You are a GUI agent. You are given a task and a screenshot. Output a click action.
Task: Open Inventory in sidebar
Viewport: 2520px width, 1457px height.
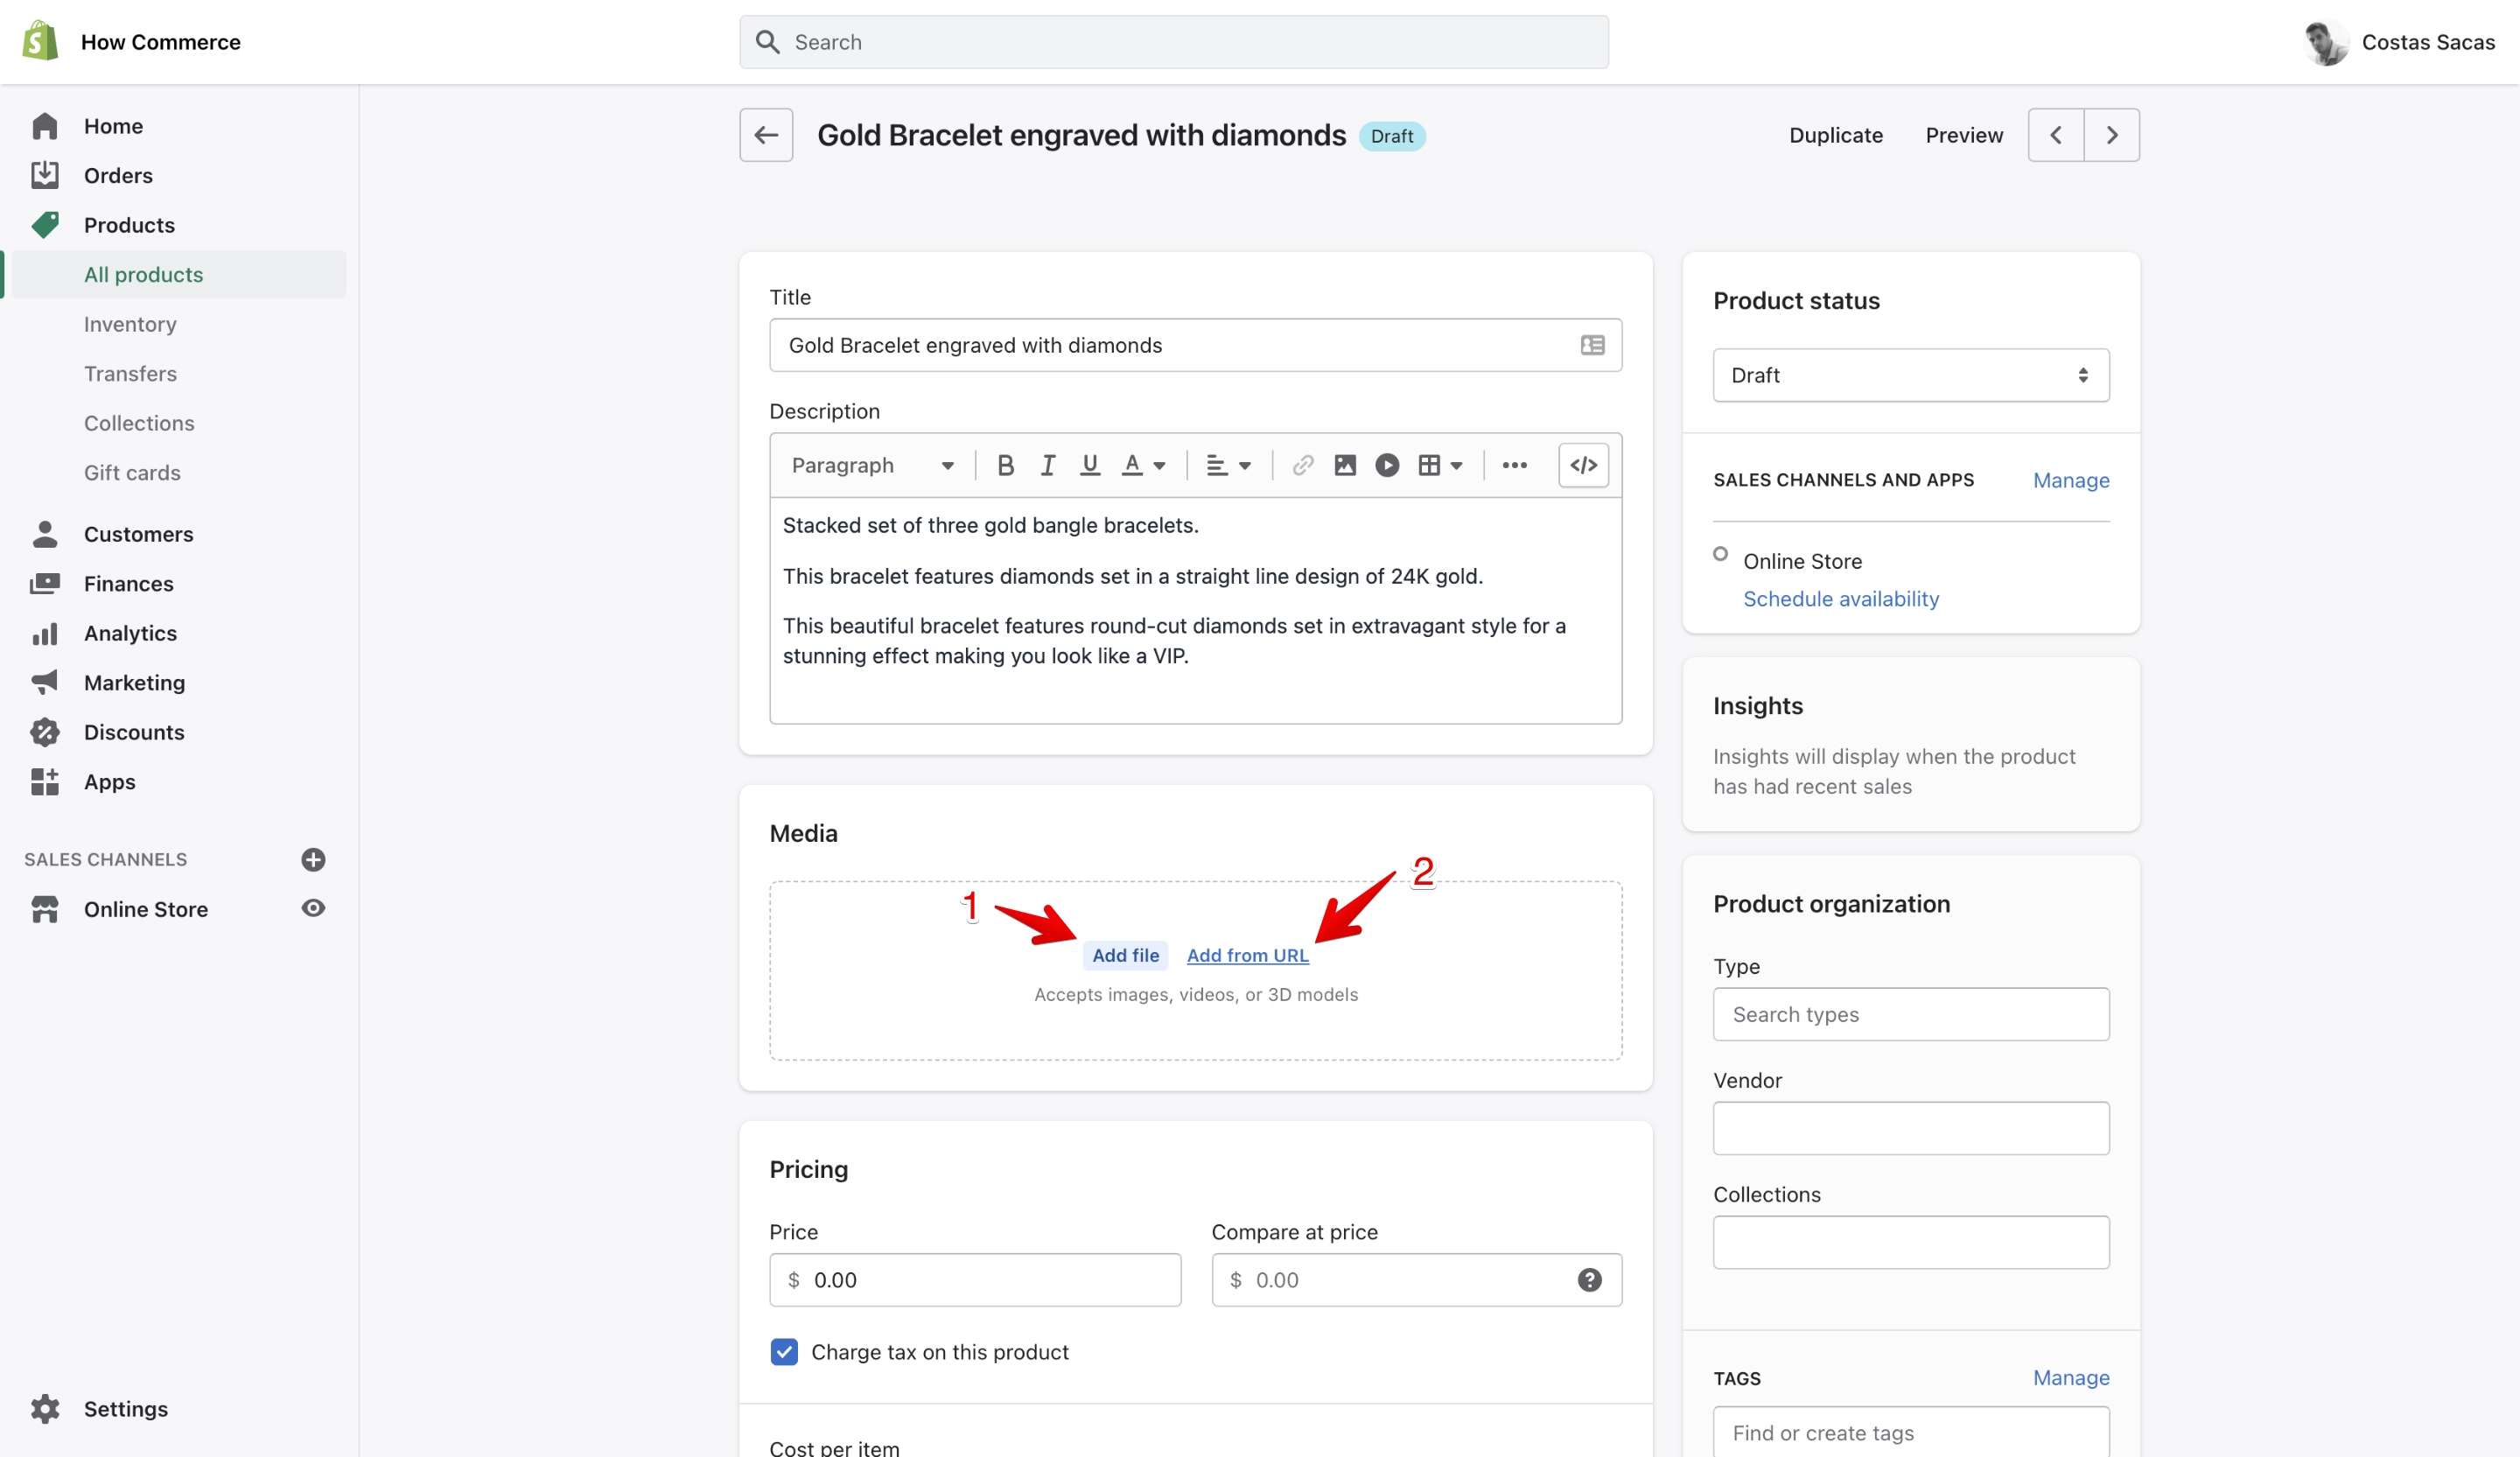[130, 324]
